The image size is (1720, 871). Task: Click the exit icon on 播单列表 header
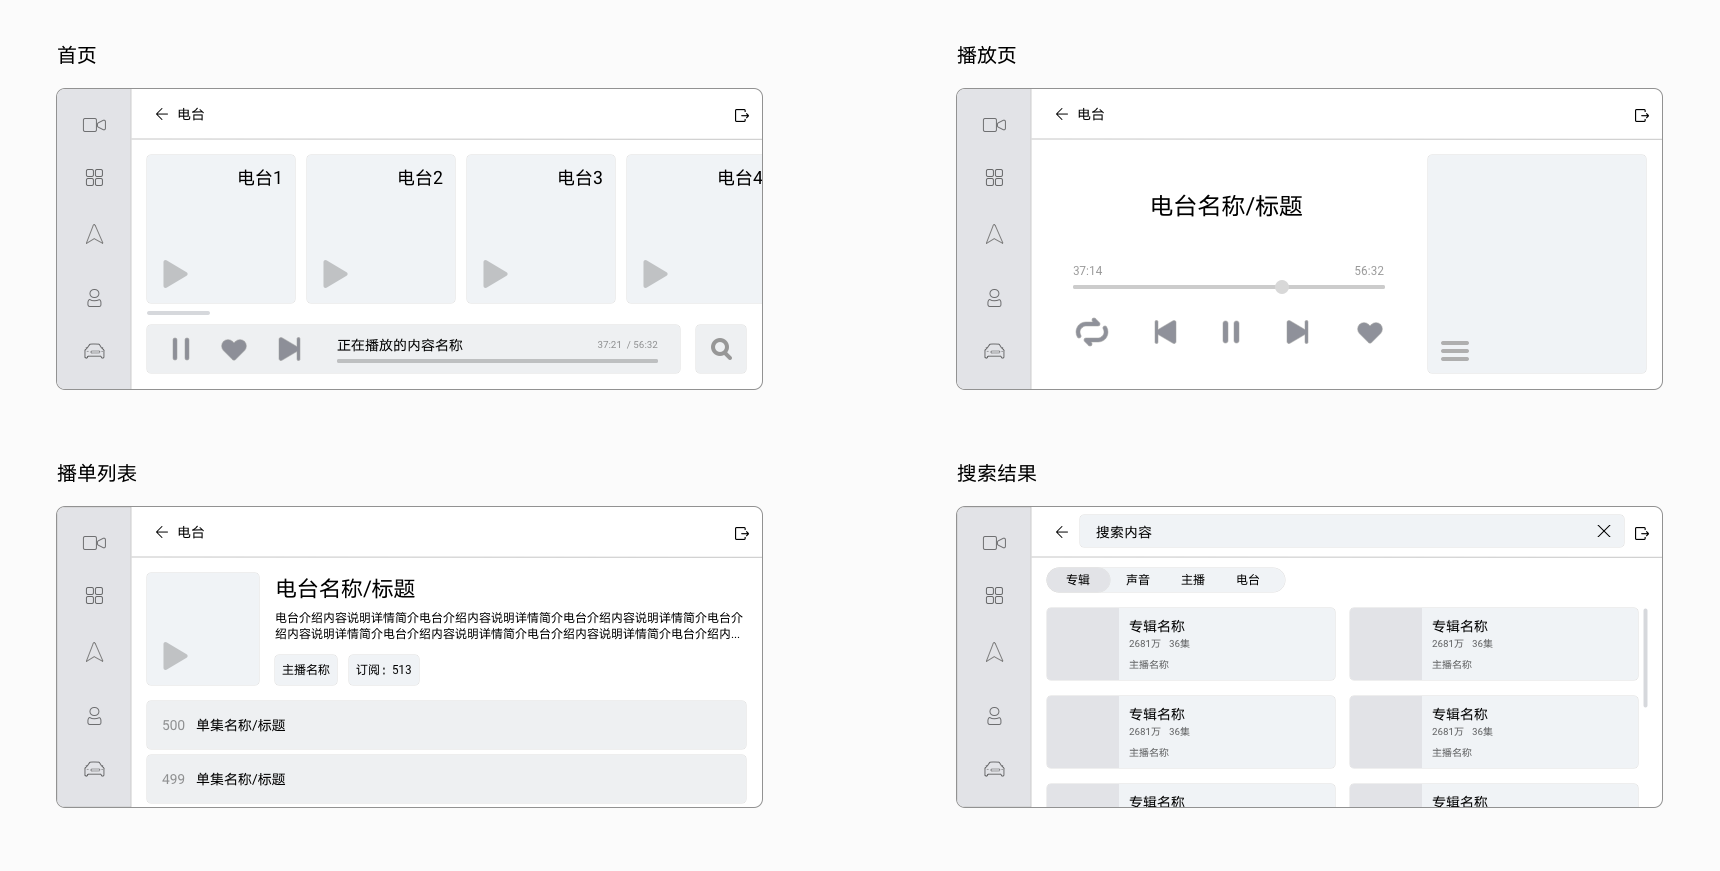(x=742, y=533)
